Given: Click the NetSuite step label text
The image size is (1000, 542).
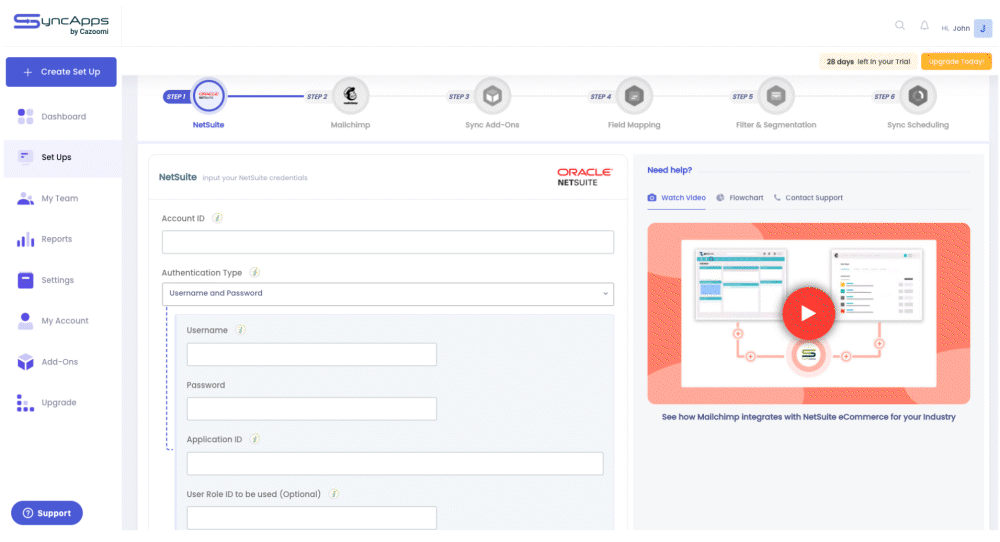Looking at the screenshot, I should (209, 125).
